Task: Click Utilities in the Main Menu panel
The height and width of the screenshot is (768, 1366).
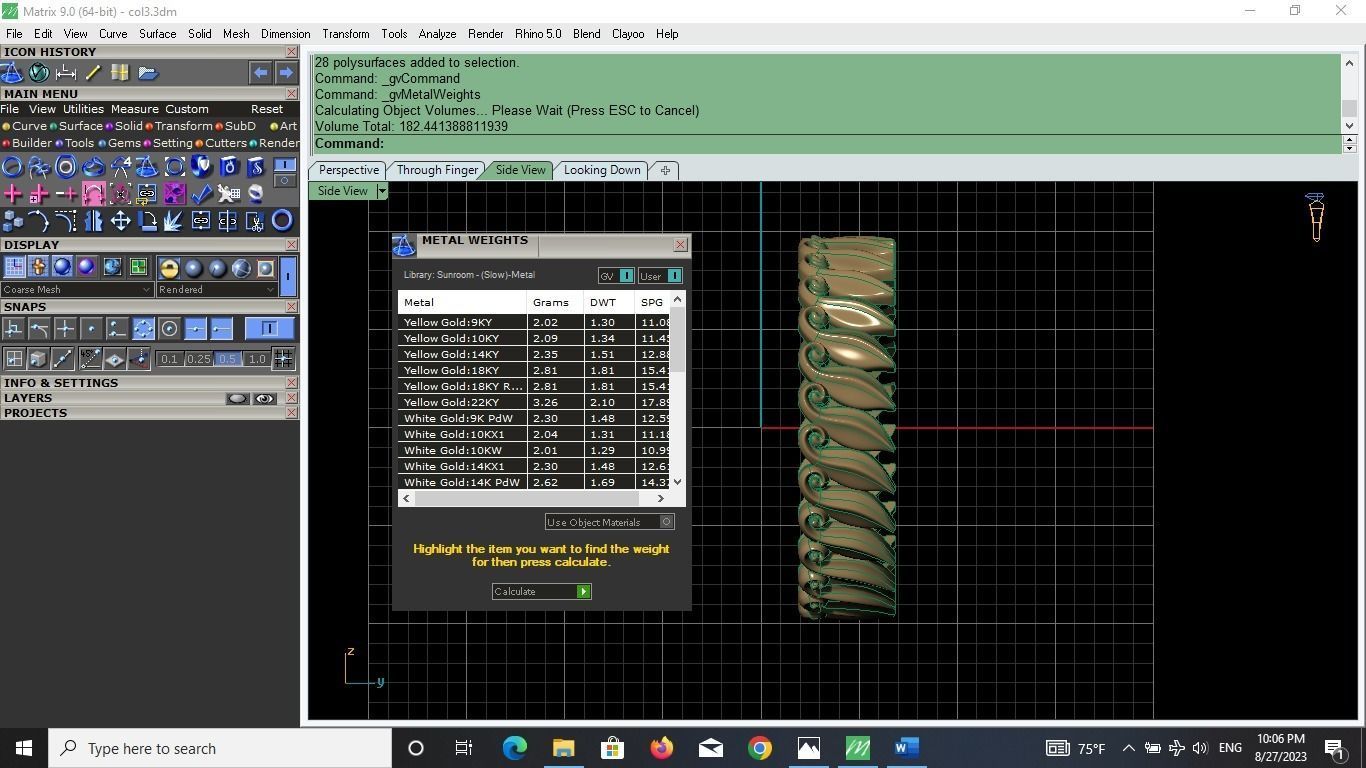Action: click(x=83, y=109)
